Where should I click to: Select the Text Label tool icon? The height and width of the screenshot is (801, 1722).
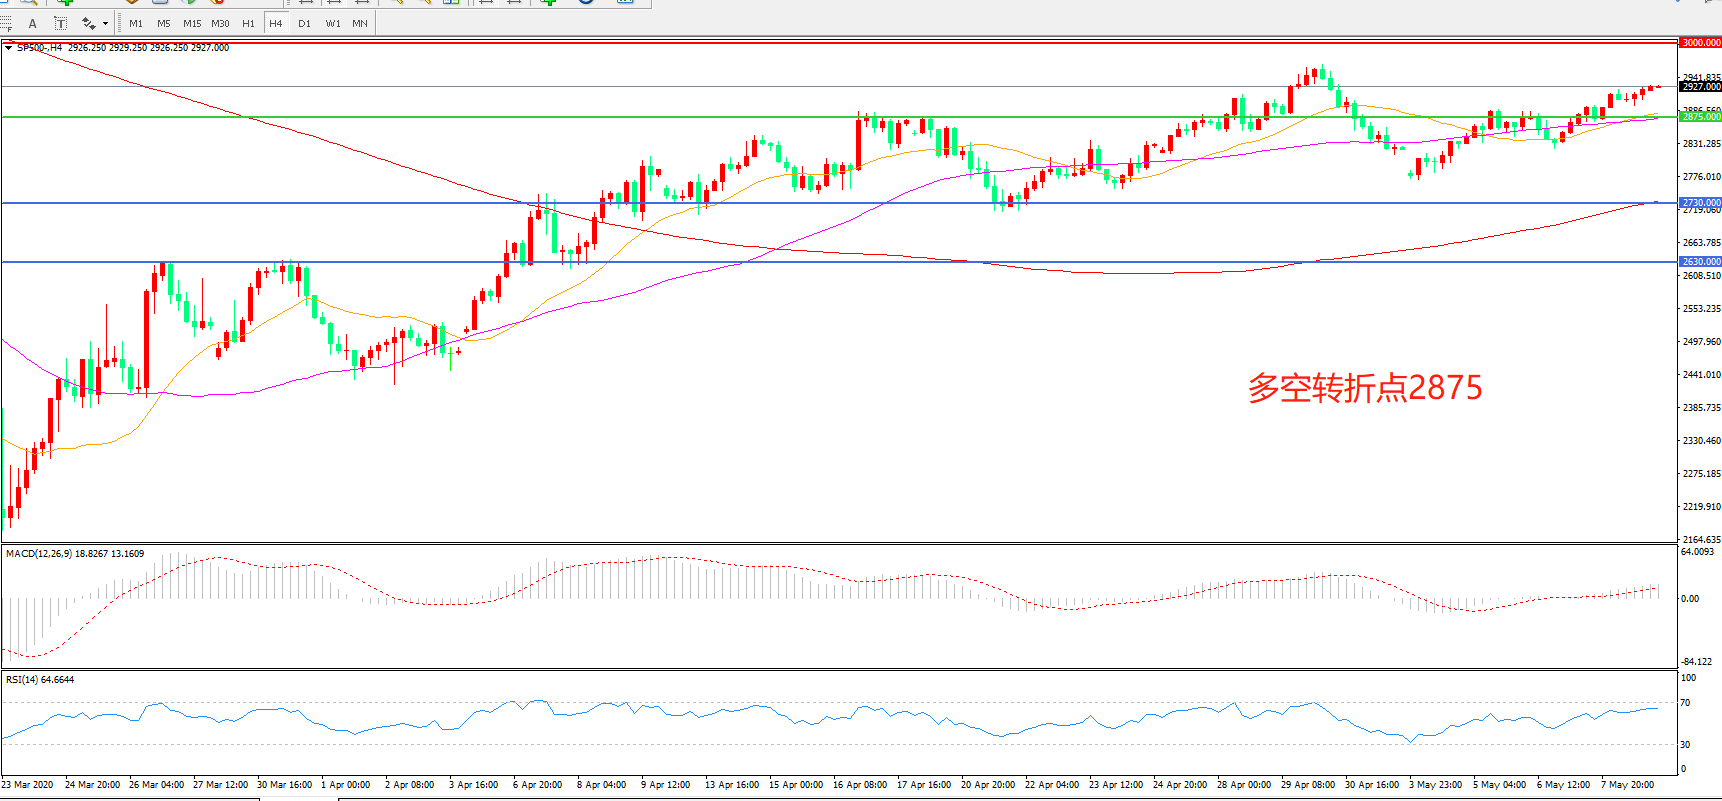tap(60, 23)
